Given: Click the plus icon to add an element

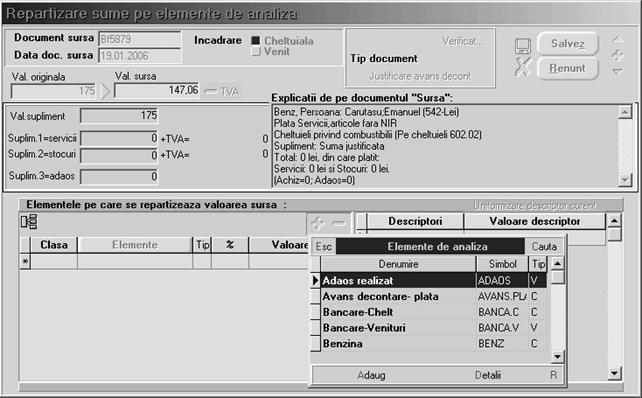Looking at the screenshot, I should click(318, 223).
